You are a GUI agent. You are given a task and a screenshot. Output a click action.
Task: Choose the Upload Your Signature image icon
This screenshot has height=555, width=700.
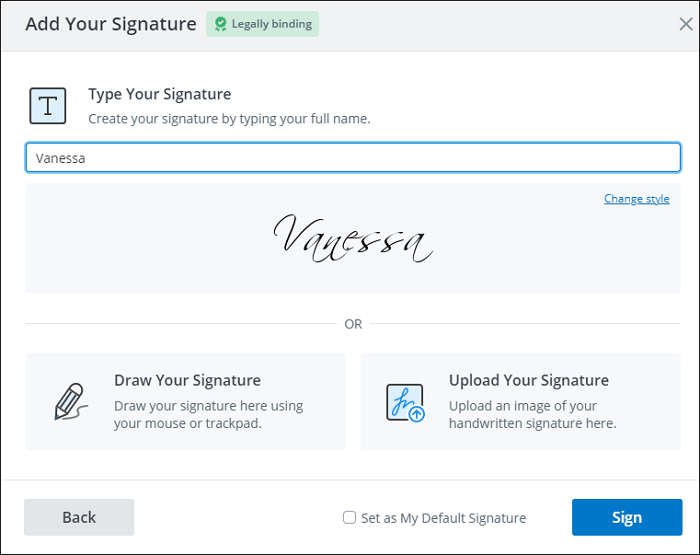[405, 401]
